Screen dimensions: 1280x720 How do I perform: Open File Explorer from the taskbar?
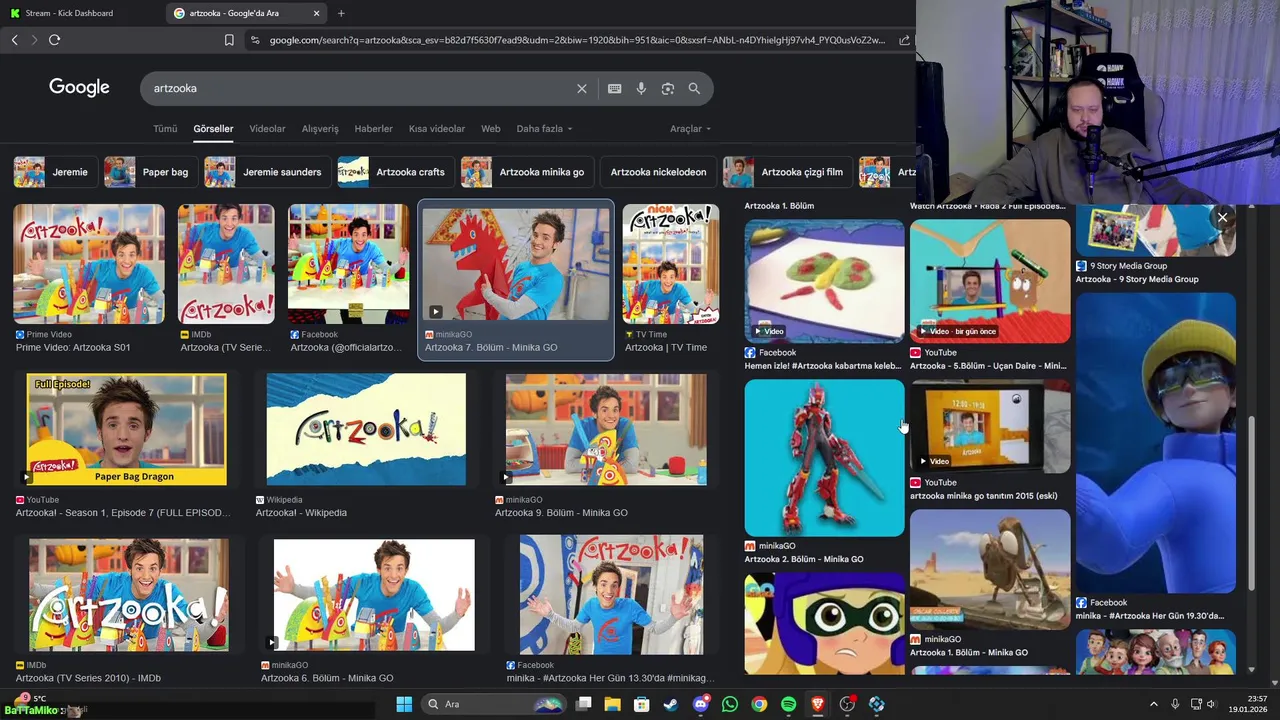[612, 704]
